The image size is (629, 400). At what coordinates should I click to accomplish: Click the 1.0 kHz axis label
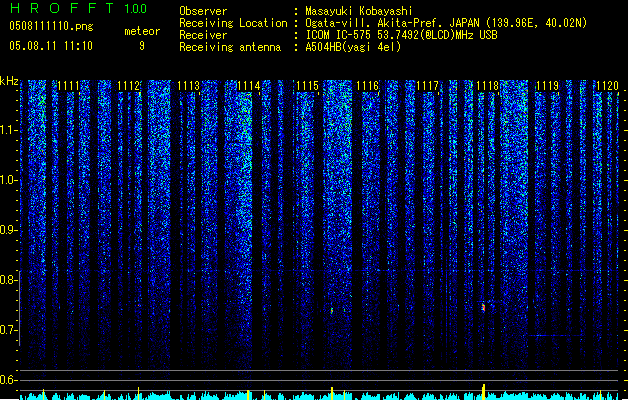click(8, 180)
